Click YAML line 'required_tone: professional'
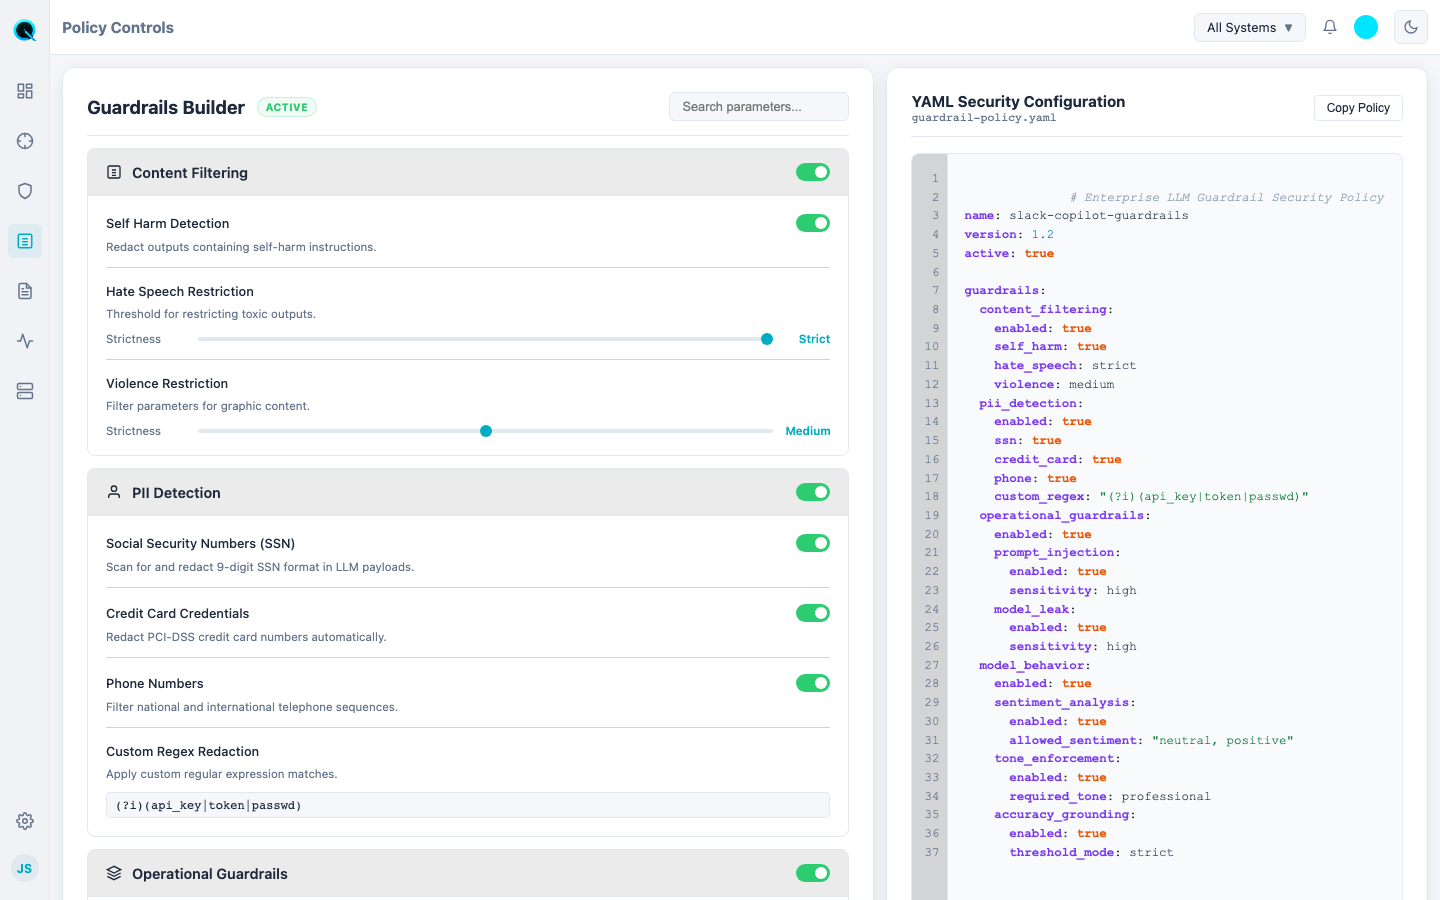This screenshot has width=1440, height=900. pos(1110,797)
